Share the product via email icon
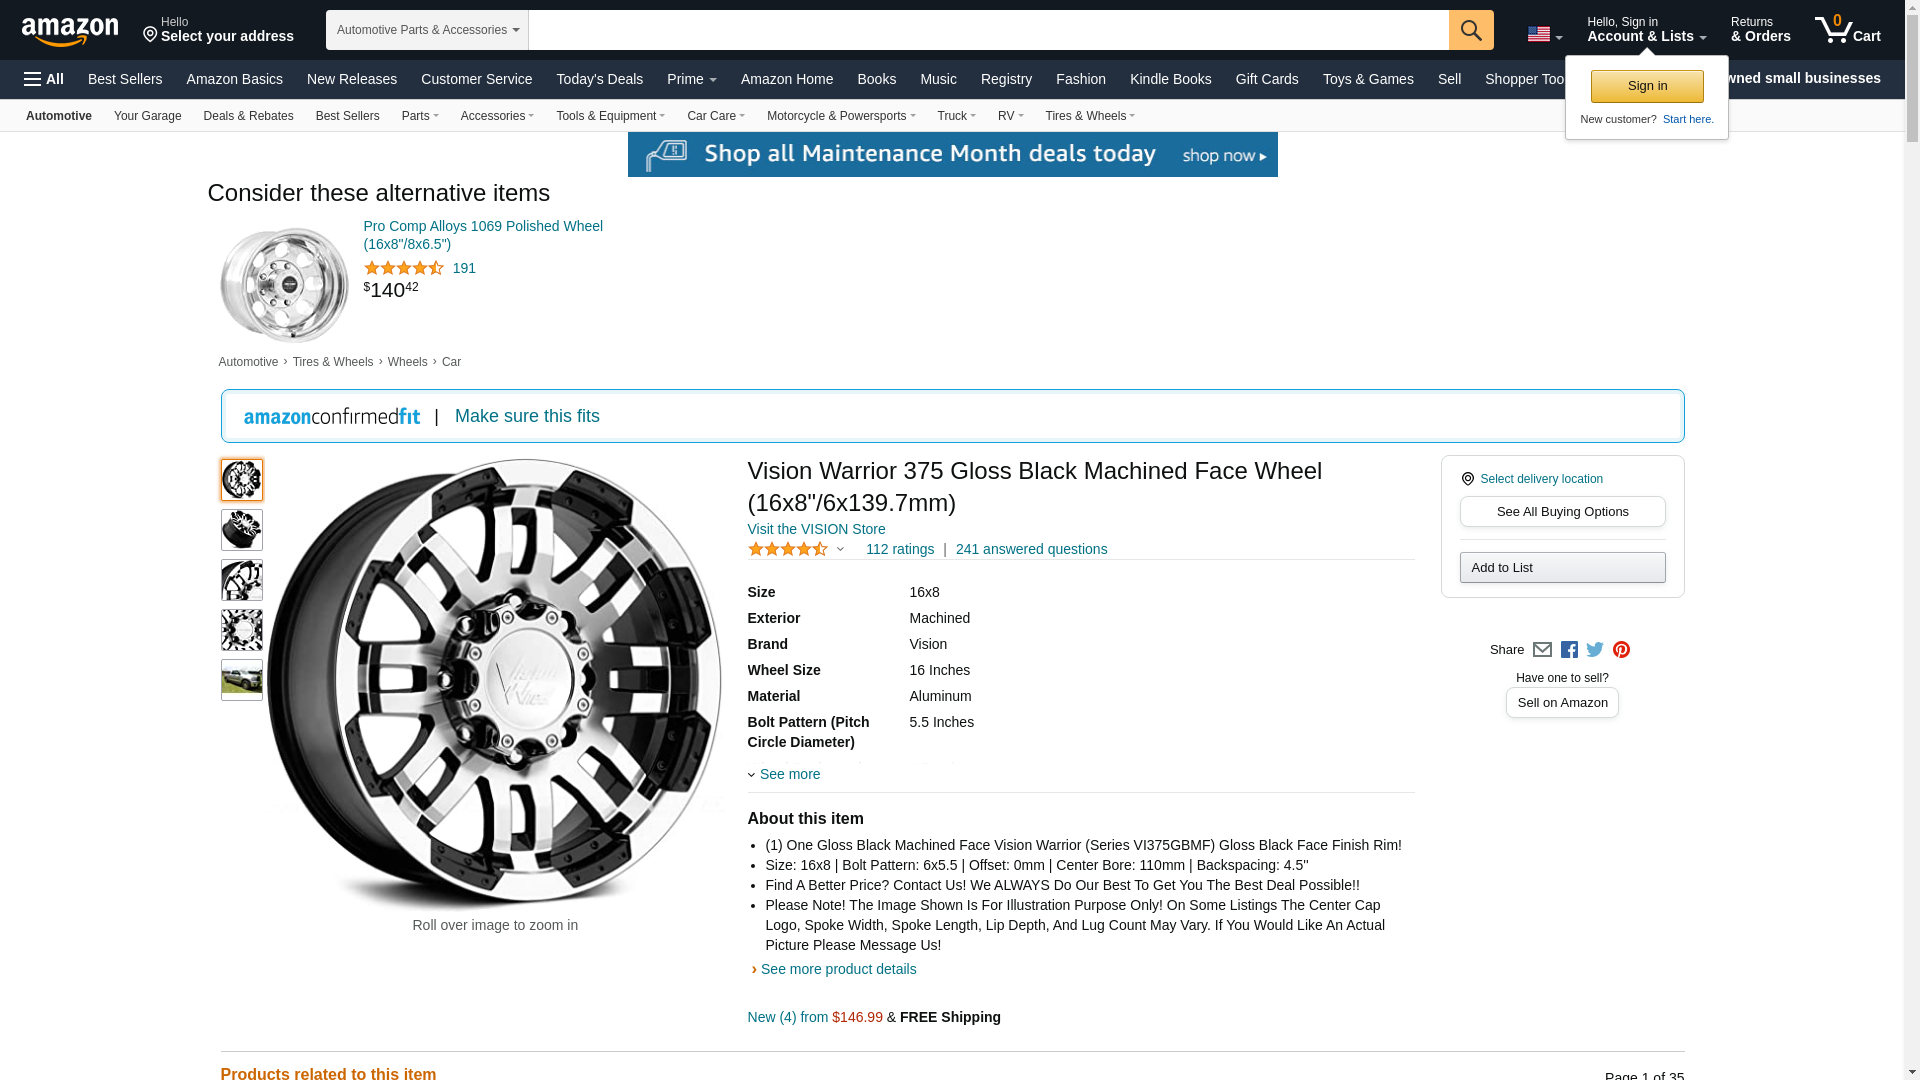1920x1080 pixels. [1542, 650]
